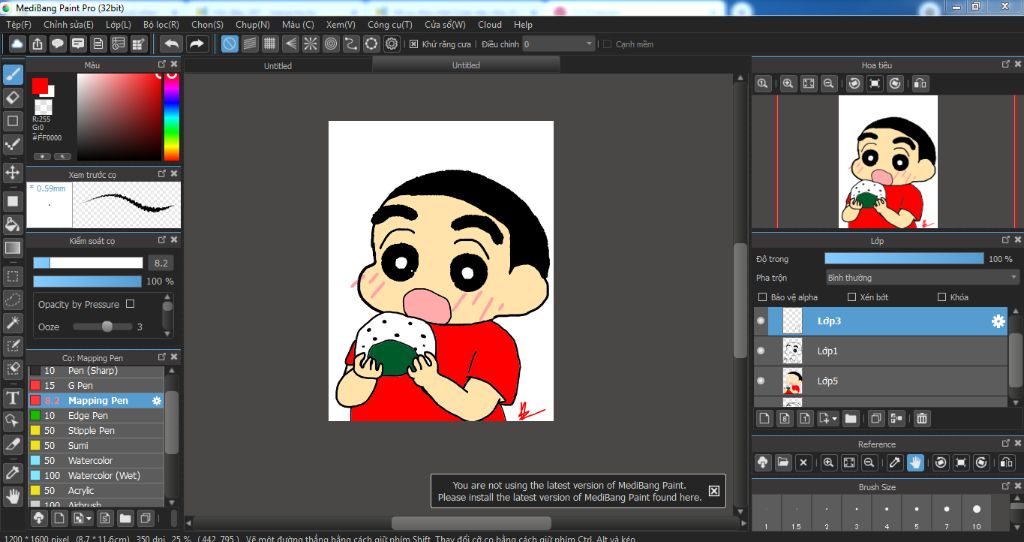The height and width of the screenshot is (542, 1024).
Task: Hide layer Lớp5 visibility dot
Action: click(761, 381)
